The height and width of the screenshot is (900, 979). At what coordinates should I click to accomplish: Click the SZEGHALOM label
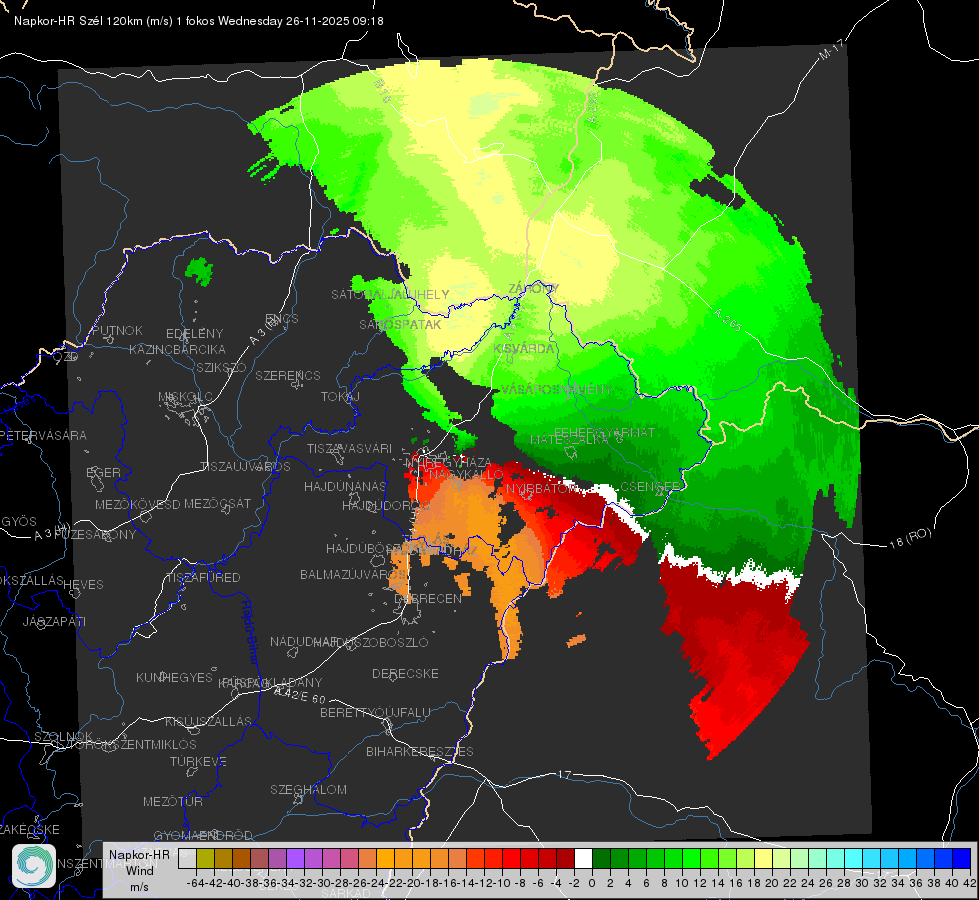click(308, 789)
